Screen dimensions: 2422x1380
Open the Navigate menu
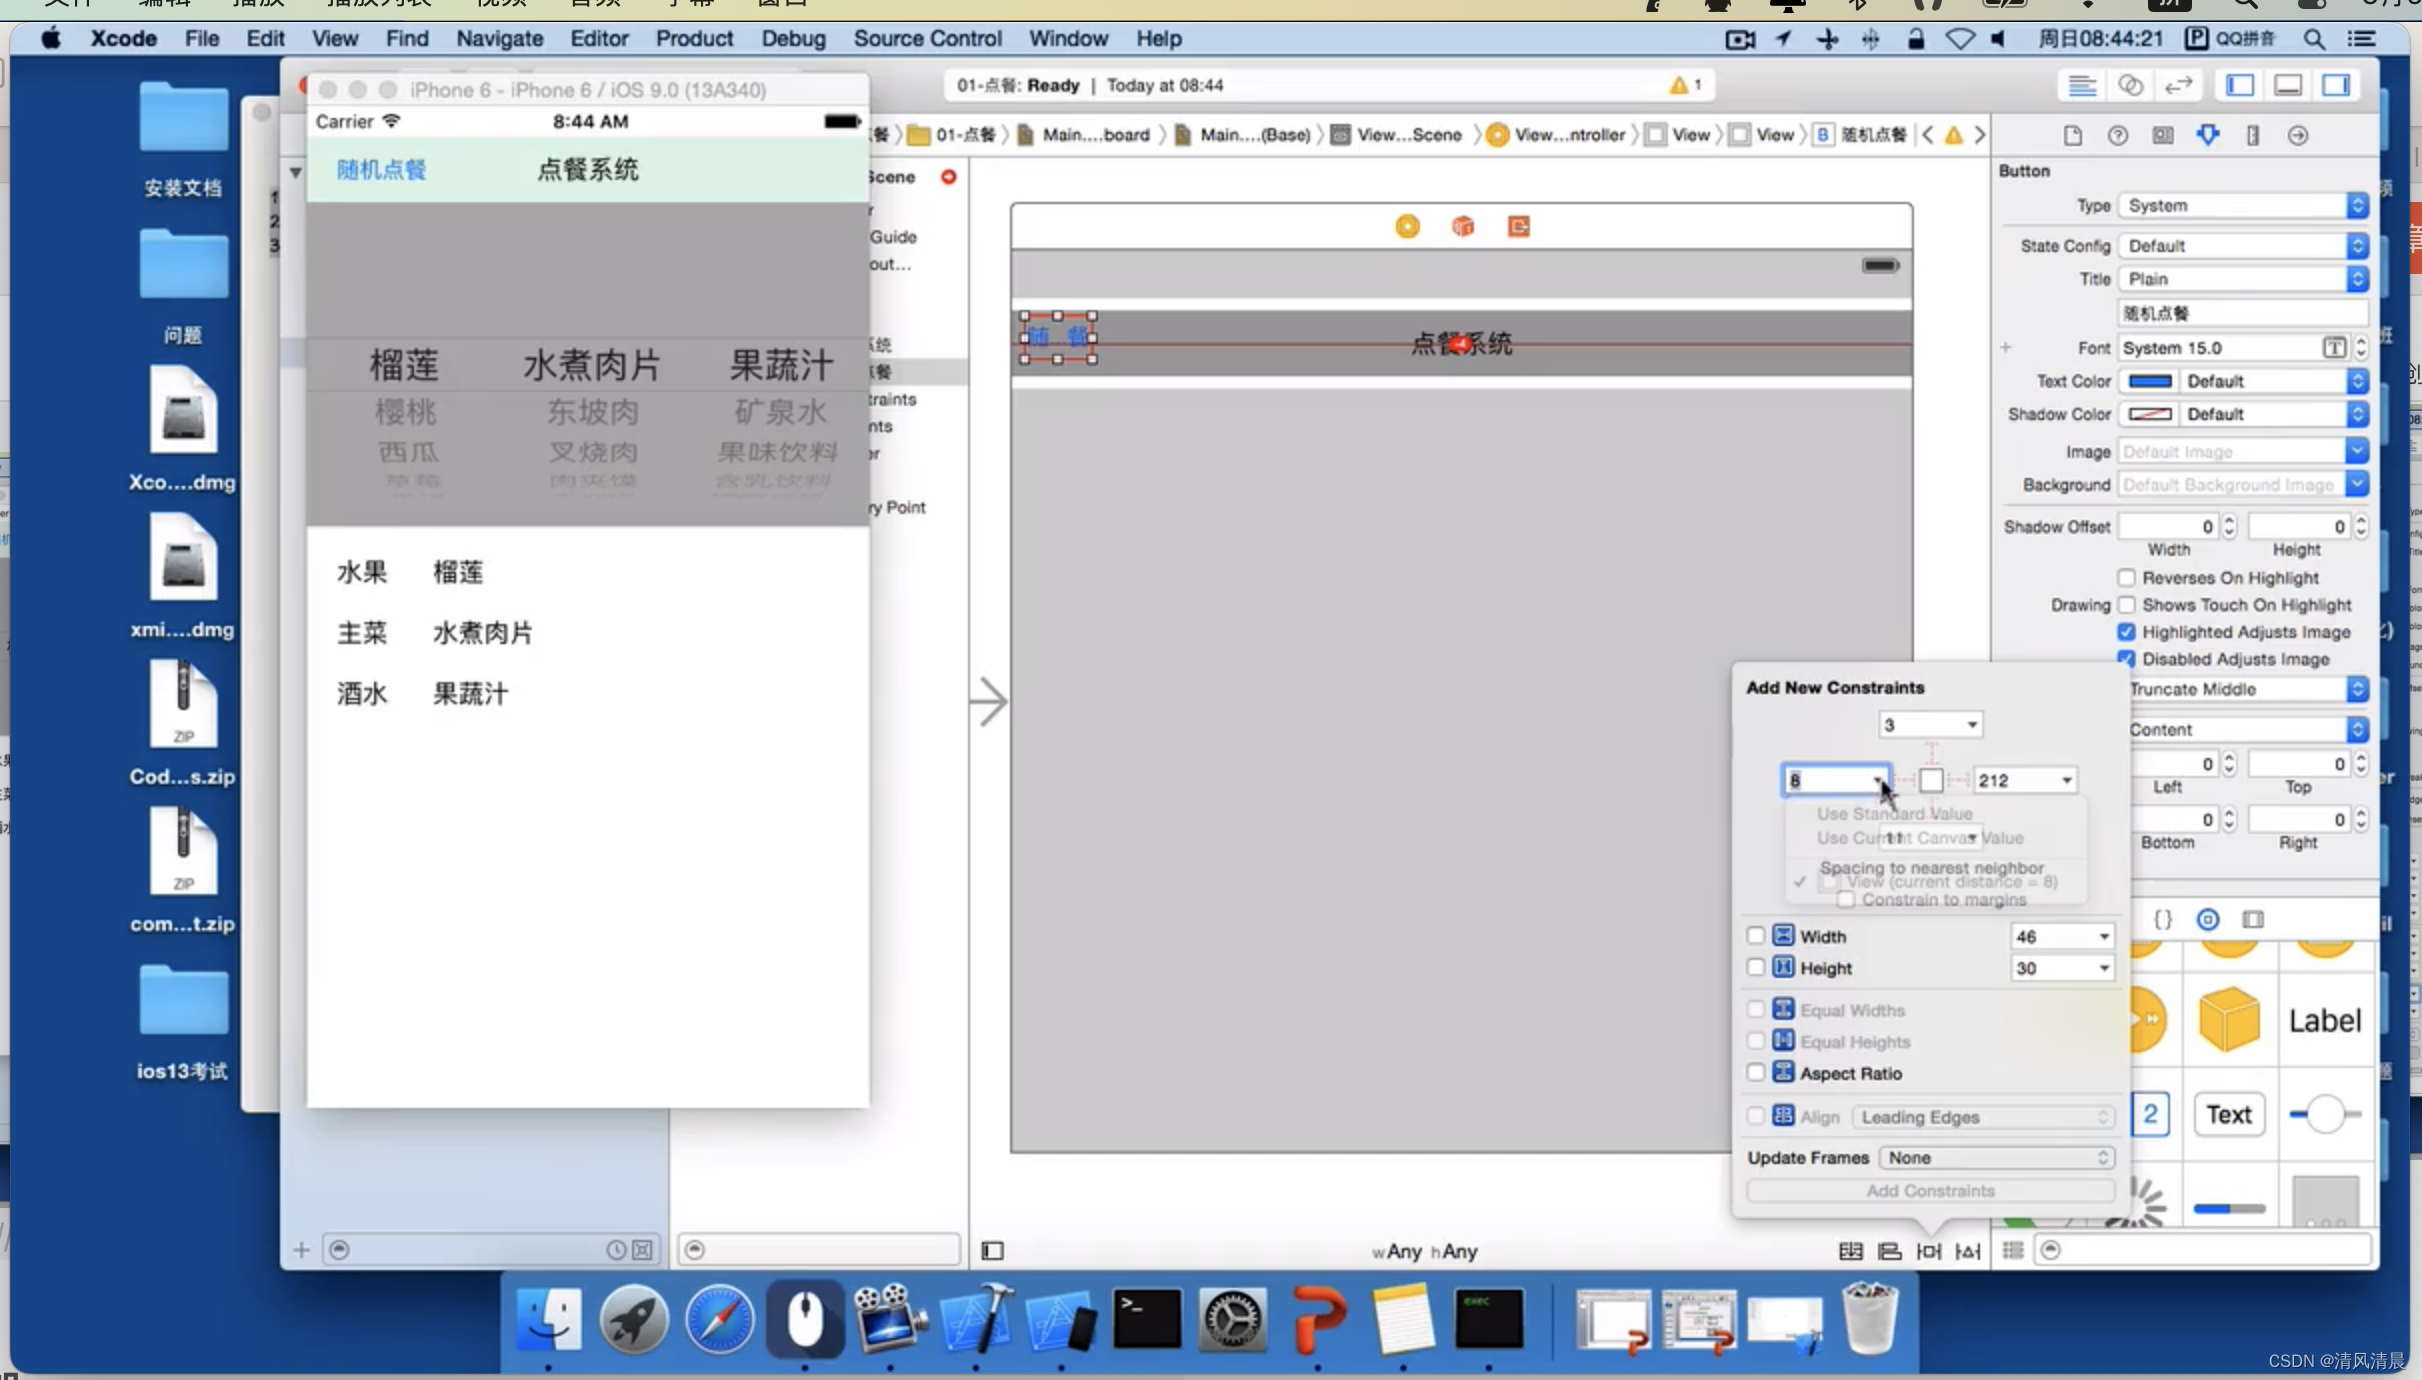499,38
